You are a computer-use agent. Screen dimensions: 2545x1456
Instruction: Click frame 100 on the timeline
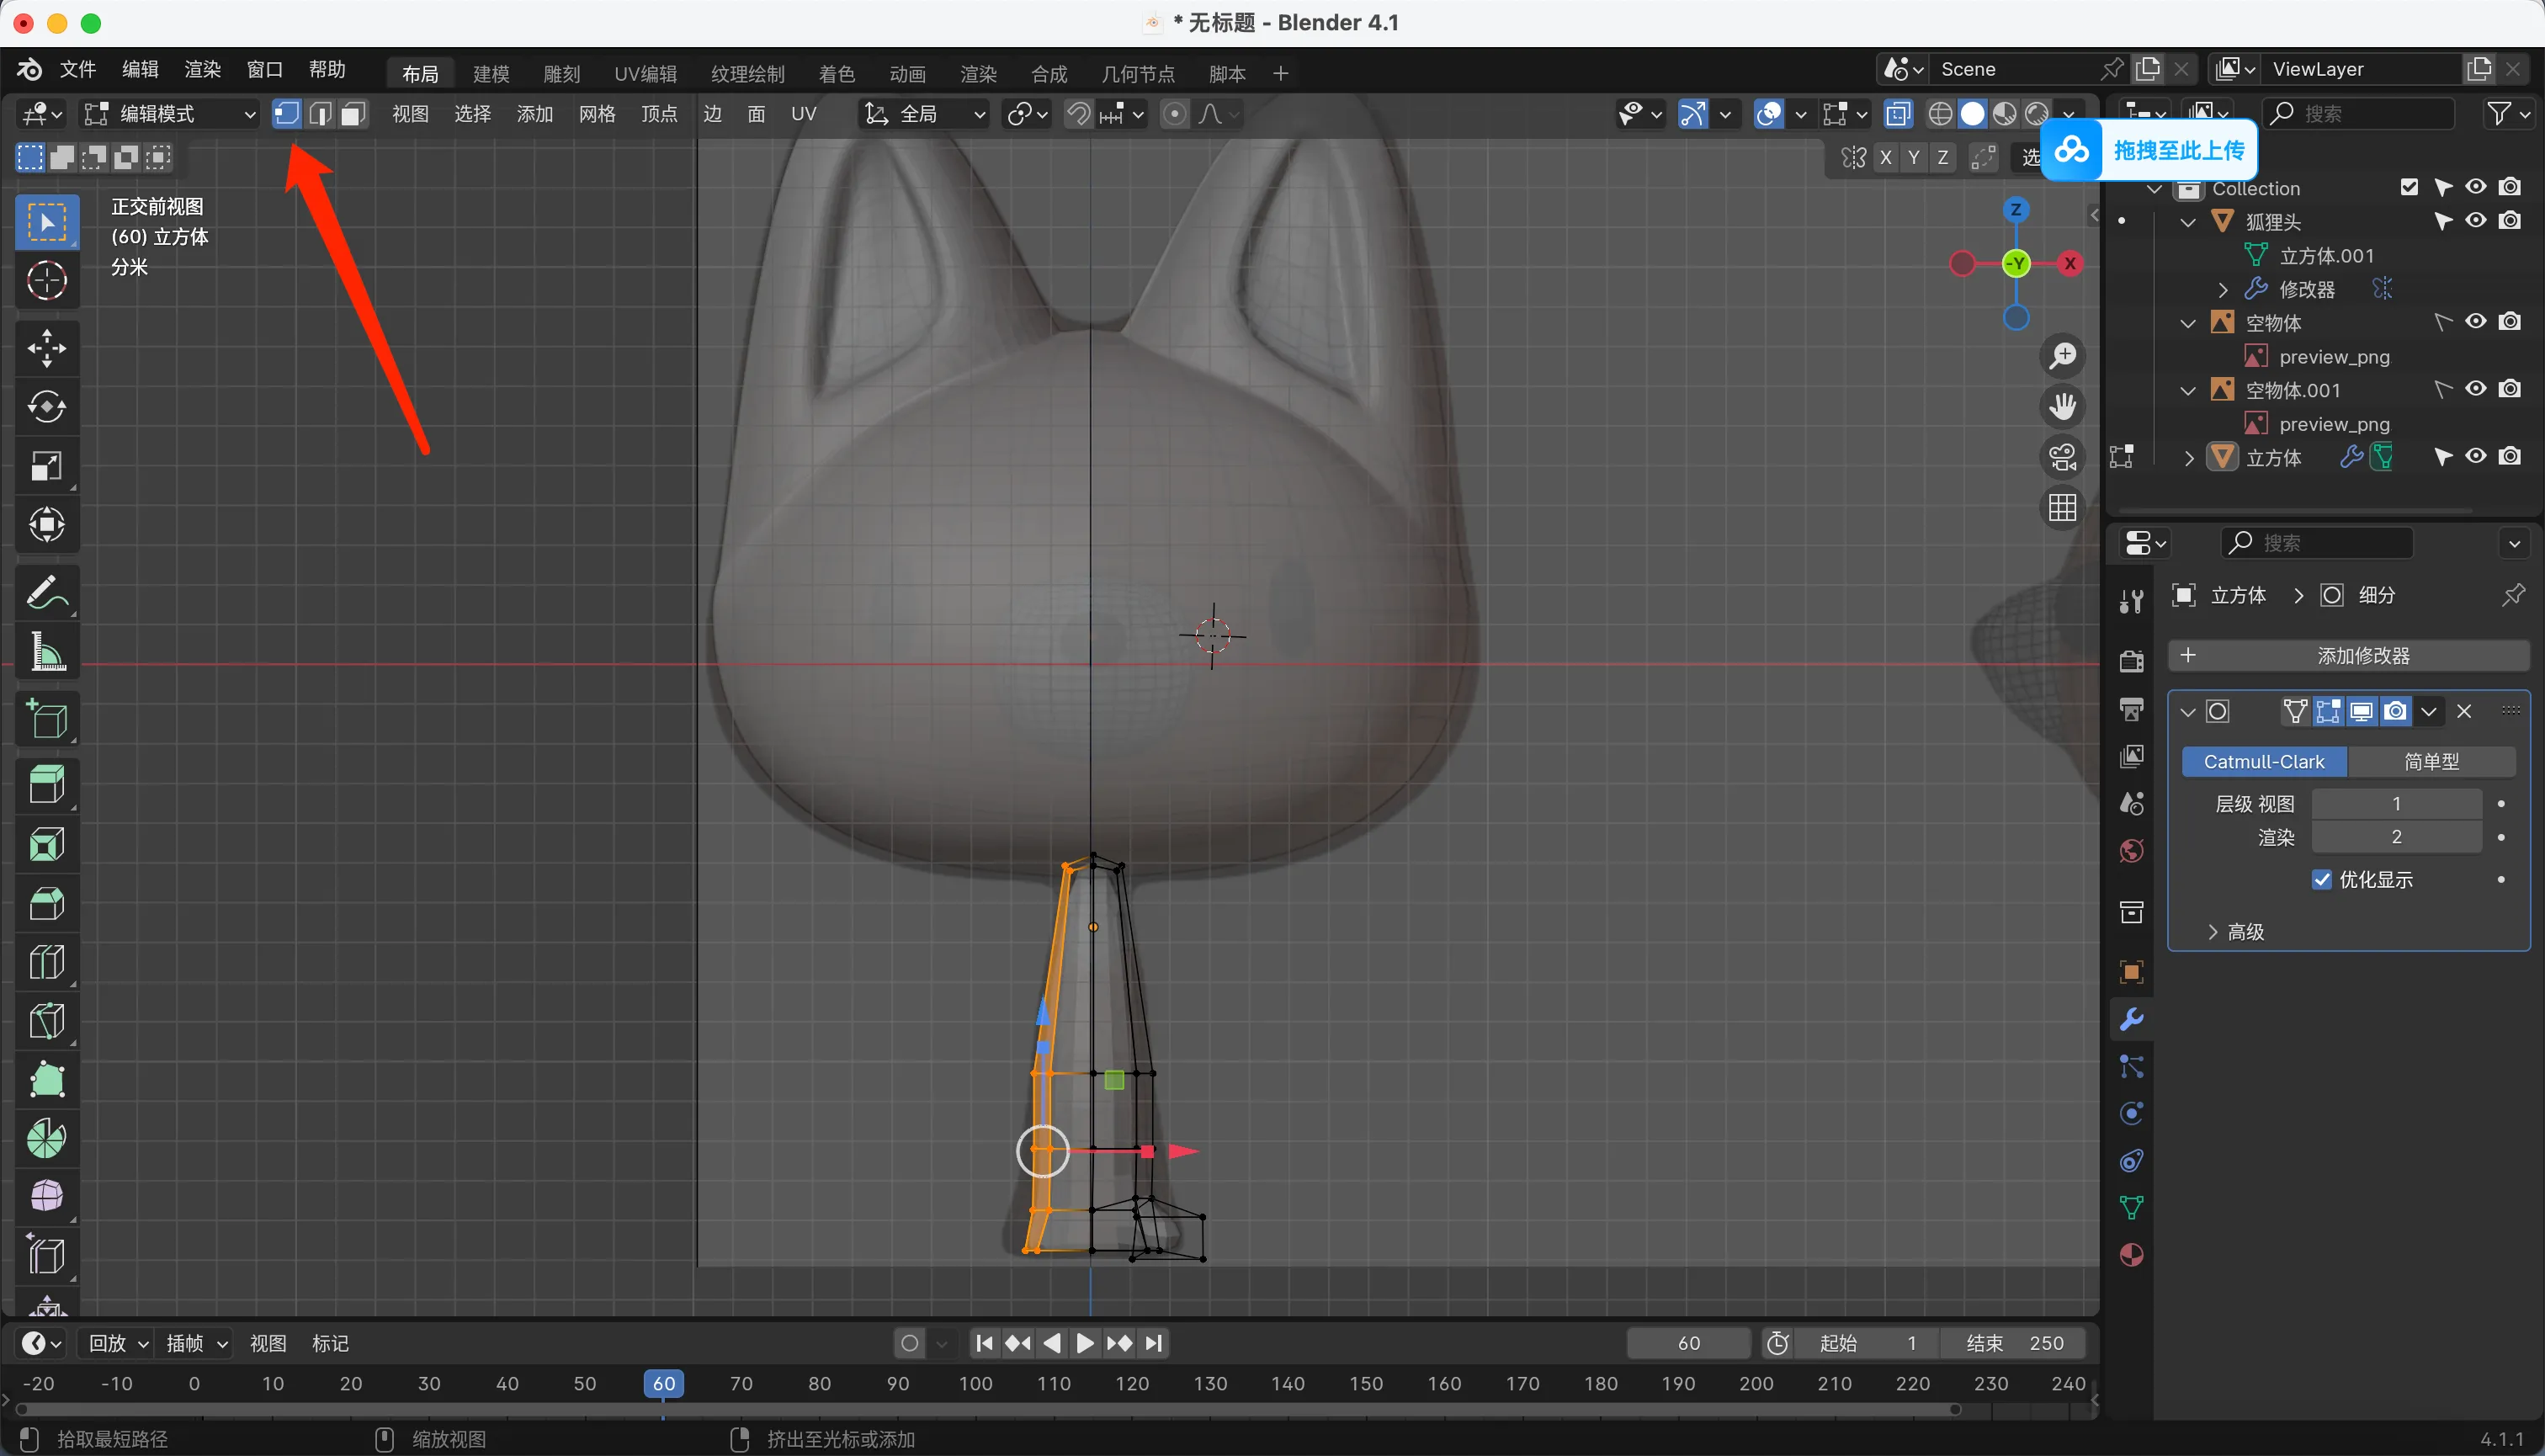pos(975,1384)
